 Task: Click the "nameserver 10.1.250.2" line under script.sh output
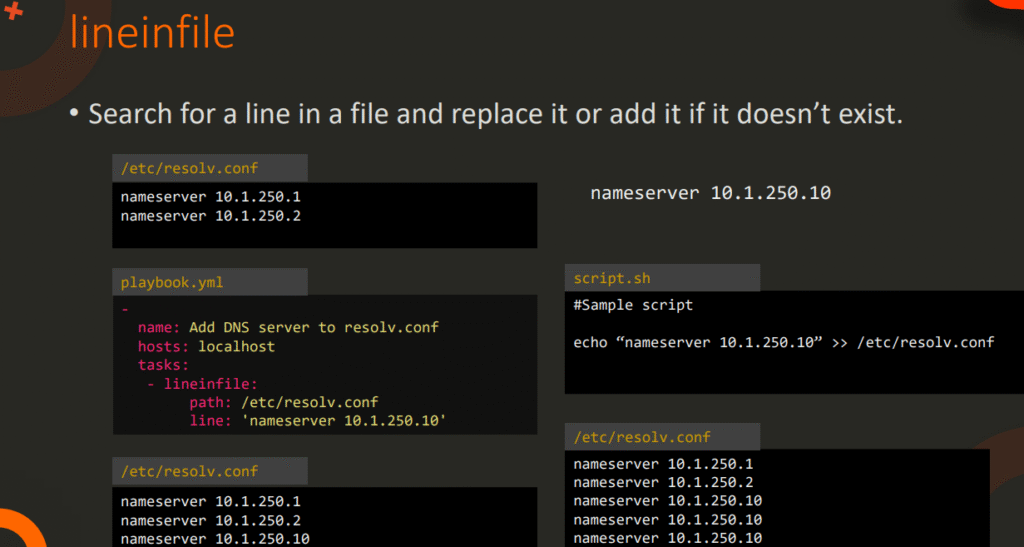(x=663, y=482)
